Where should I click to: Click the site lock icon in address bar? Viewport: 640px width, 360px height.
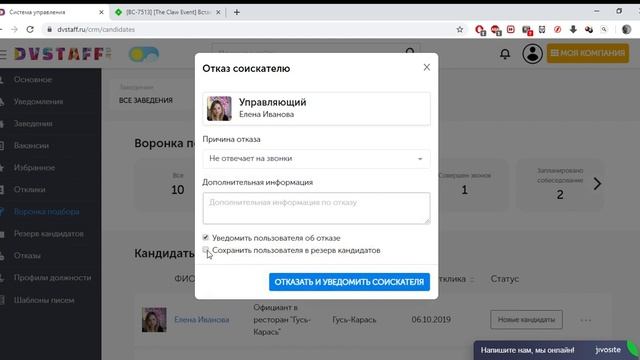tap(49, 29)
